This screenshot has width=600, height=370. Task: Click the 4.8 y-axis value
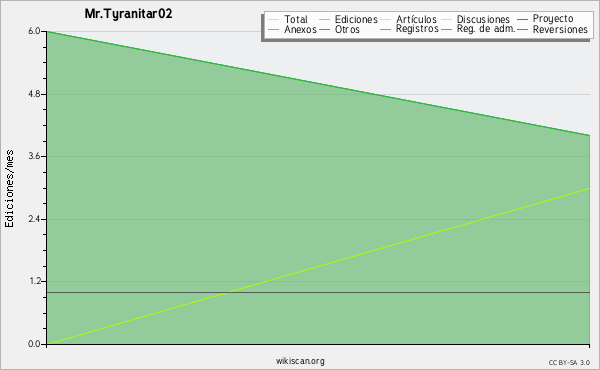34,94
